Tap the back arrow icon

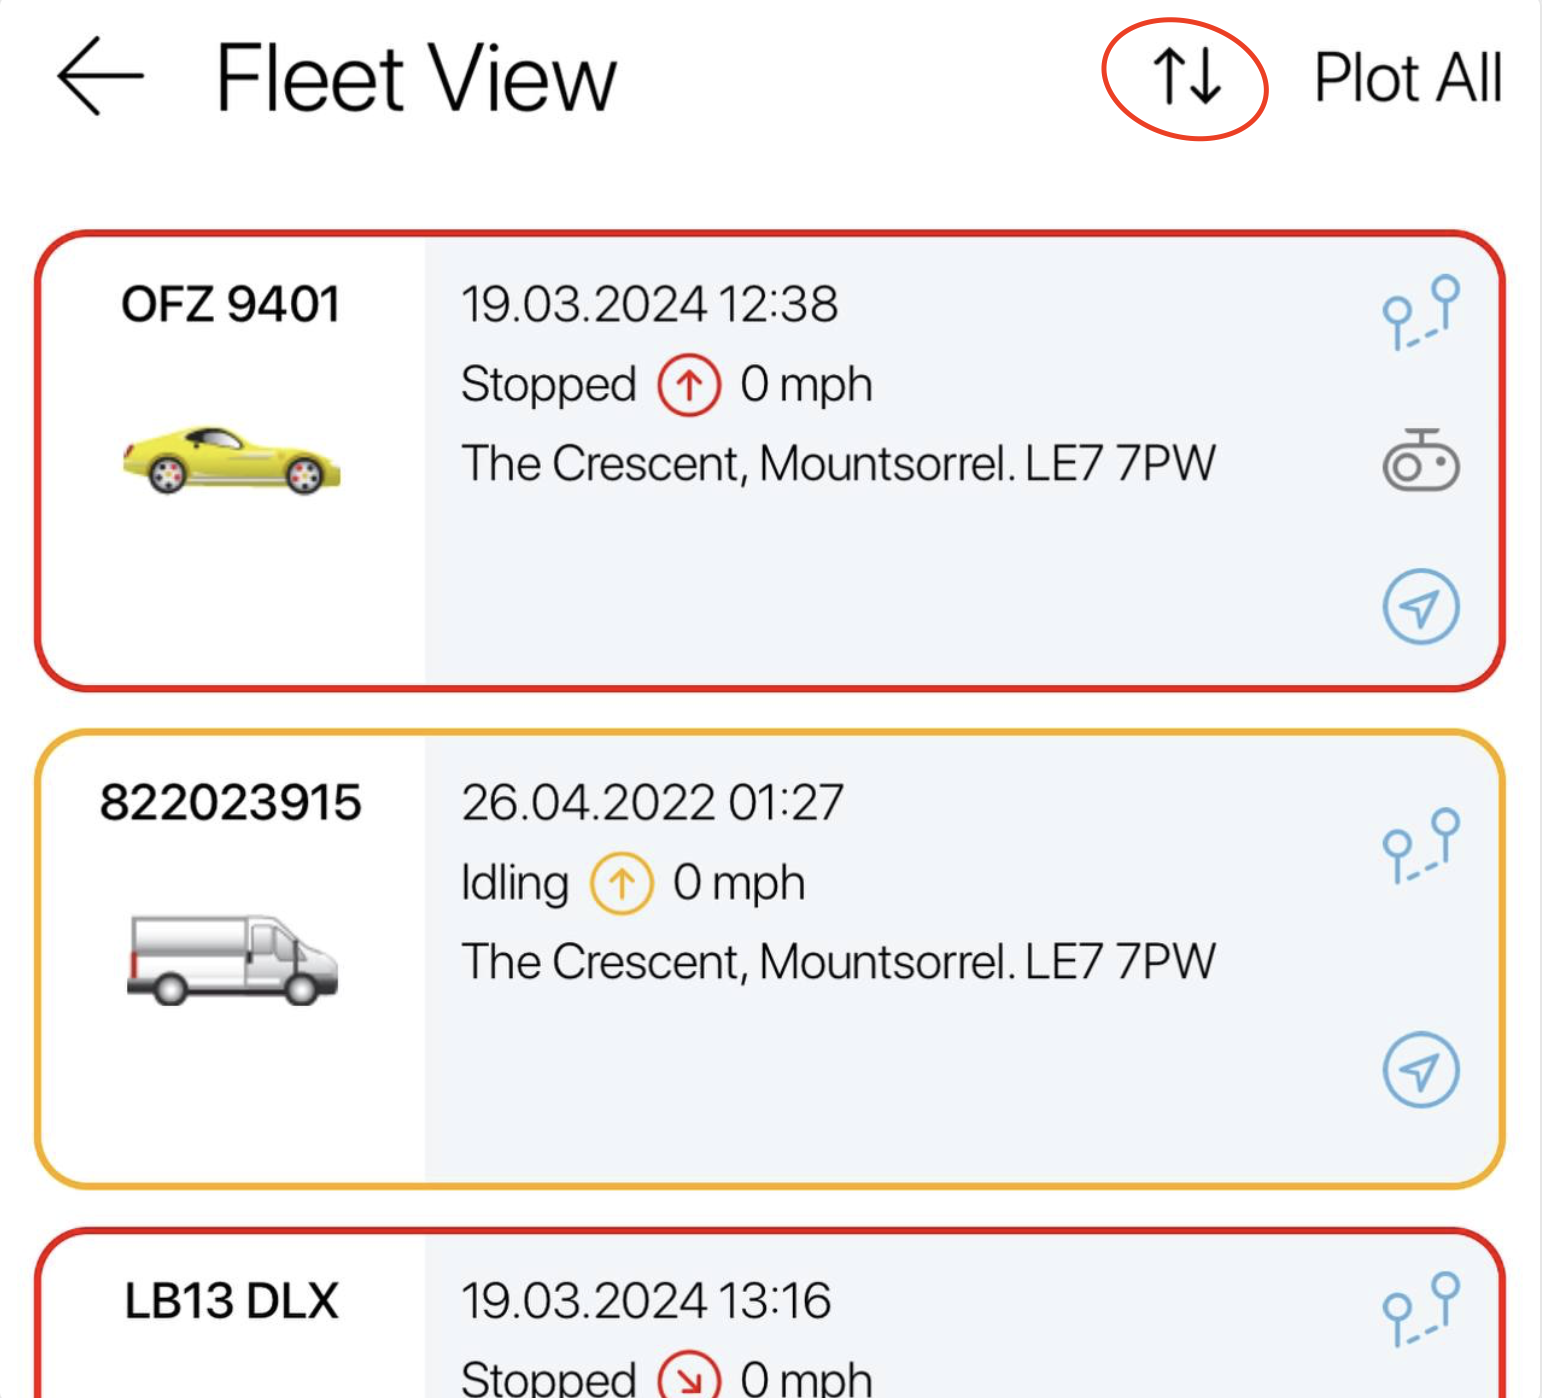point(100,77)
